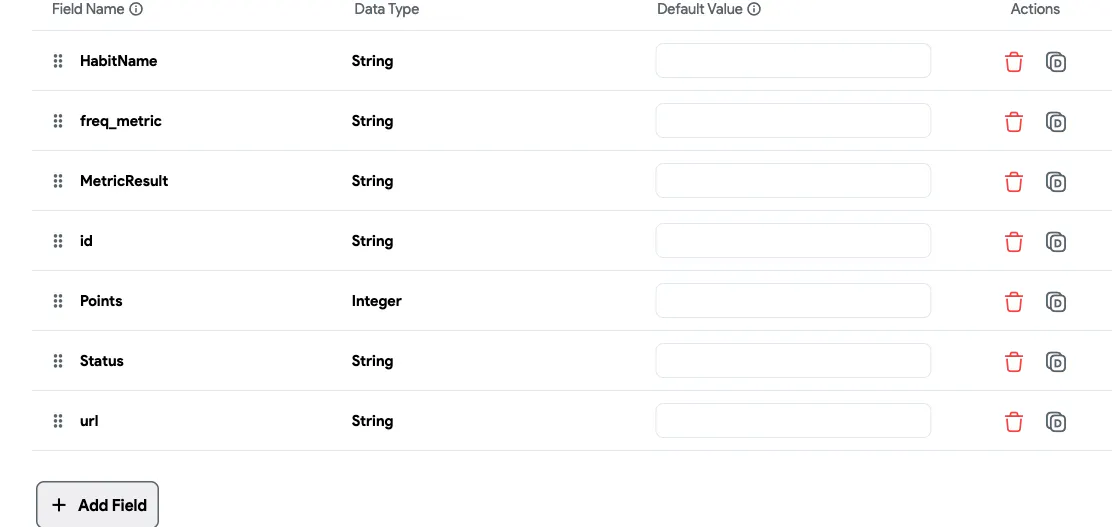The image size is (1112, 527).
Task: Duplicate the HabitName field
Action: pos(1056,62)
